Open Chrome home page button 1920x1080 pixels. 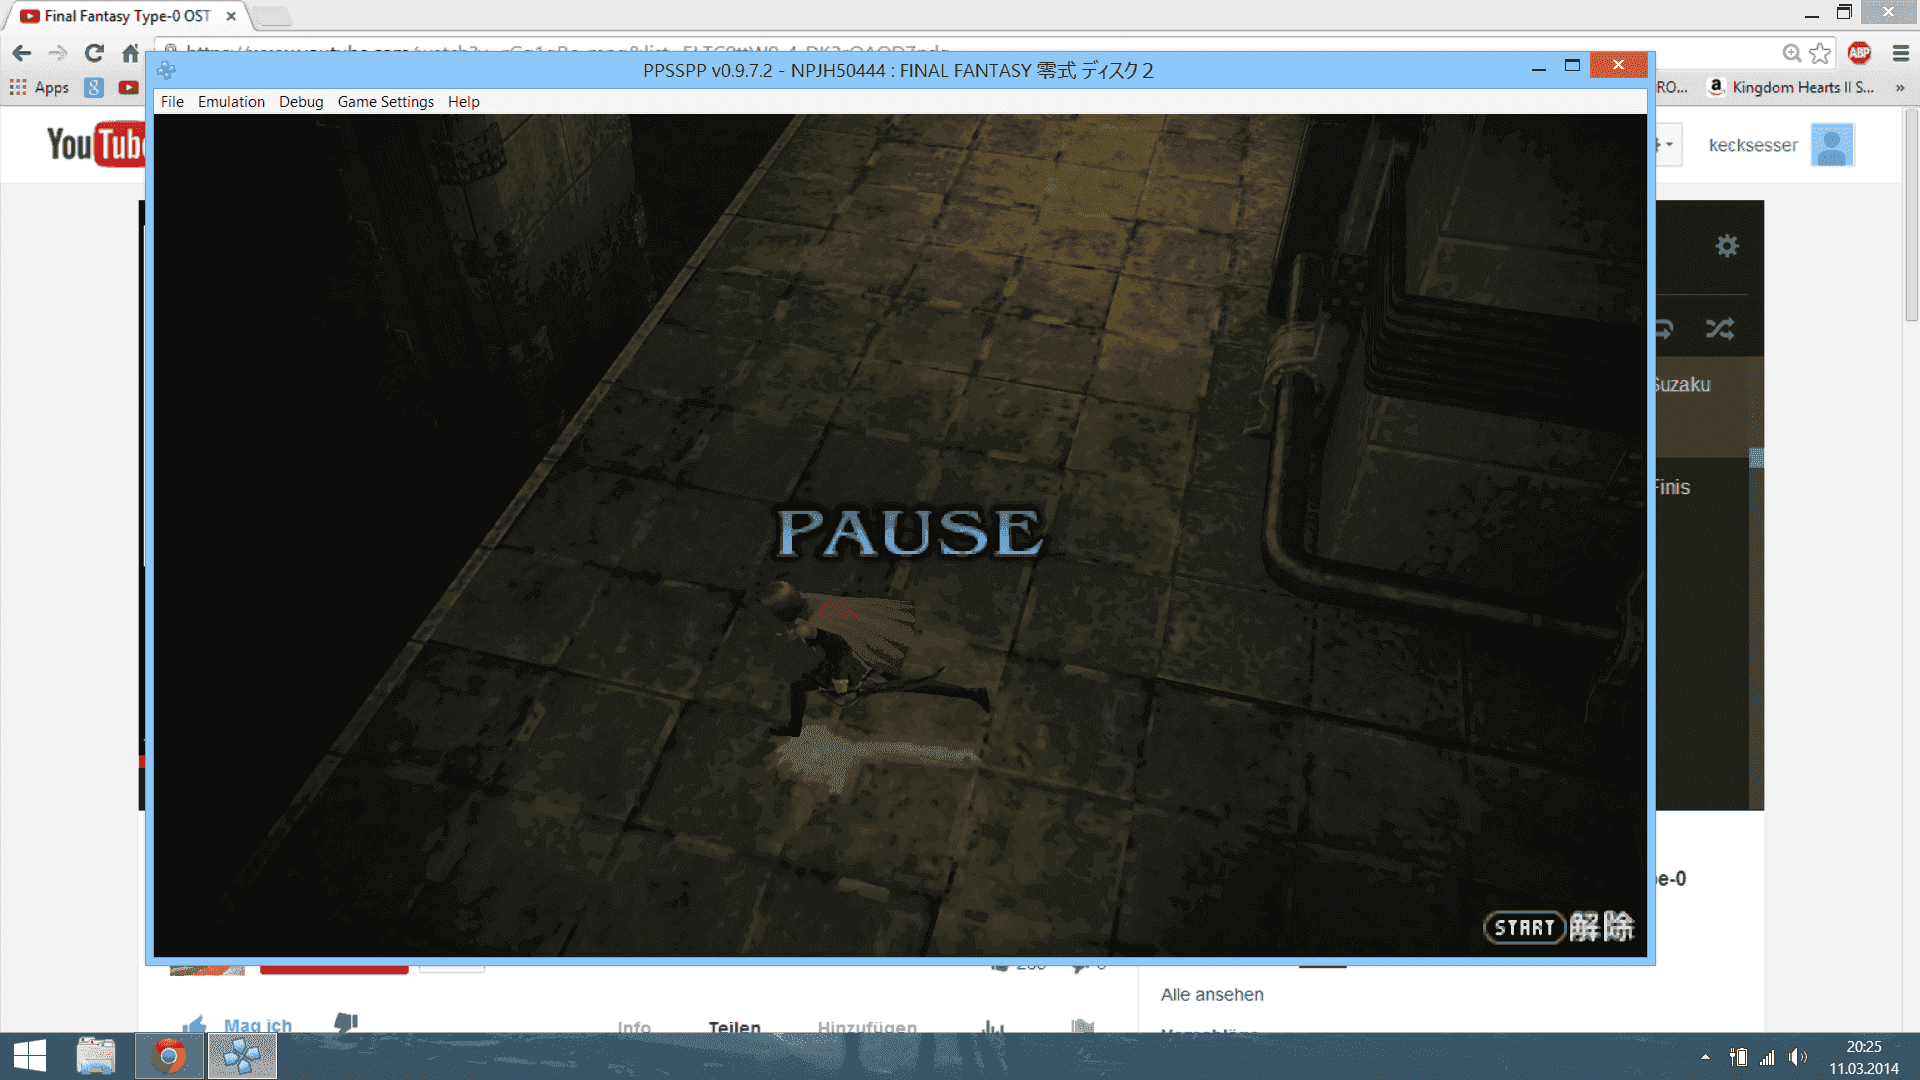tap(130, 53)
